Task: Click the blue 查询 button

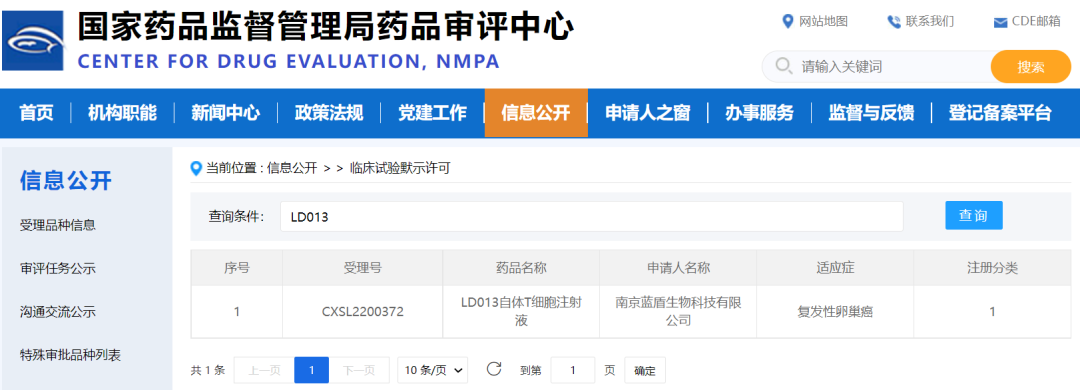Action: pos(973,216)
